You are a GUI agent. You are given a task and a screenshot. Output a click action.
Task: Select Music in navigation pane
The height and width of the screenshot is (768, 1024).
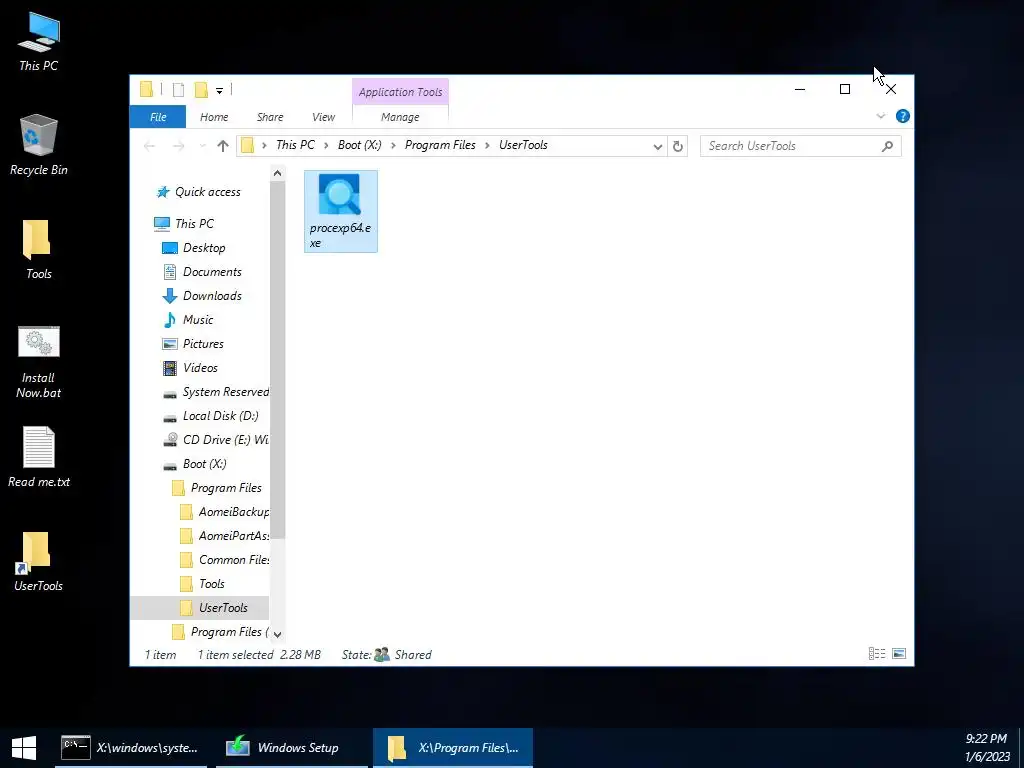pos(188,320)
